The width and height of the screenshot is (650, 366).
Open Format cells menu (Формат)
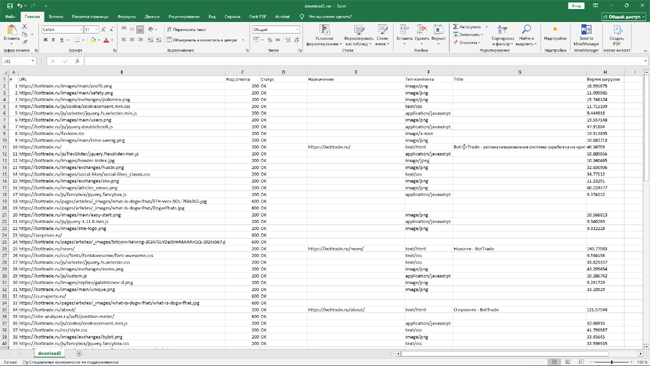click(x=438, y=35)
